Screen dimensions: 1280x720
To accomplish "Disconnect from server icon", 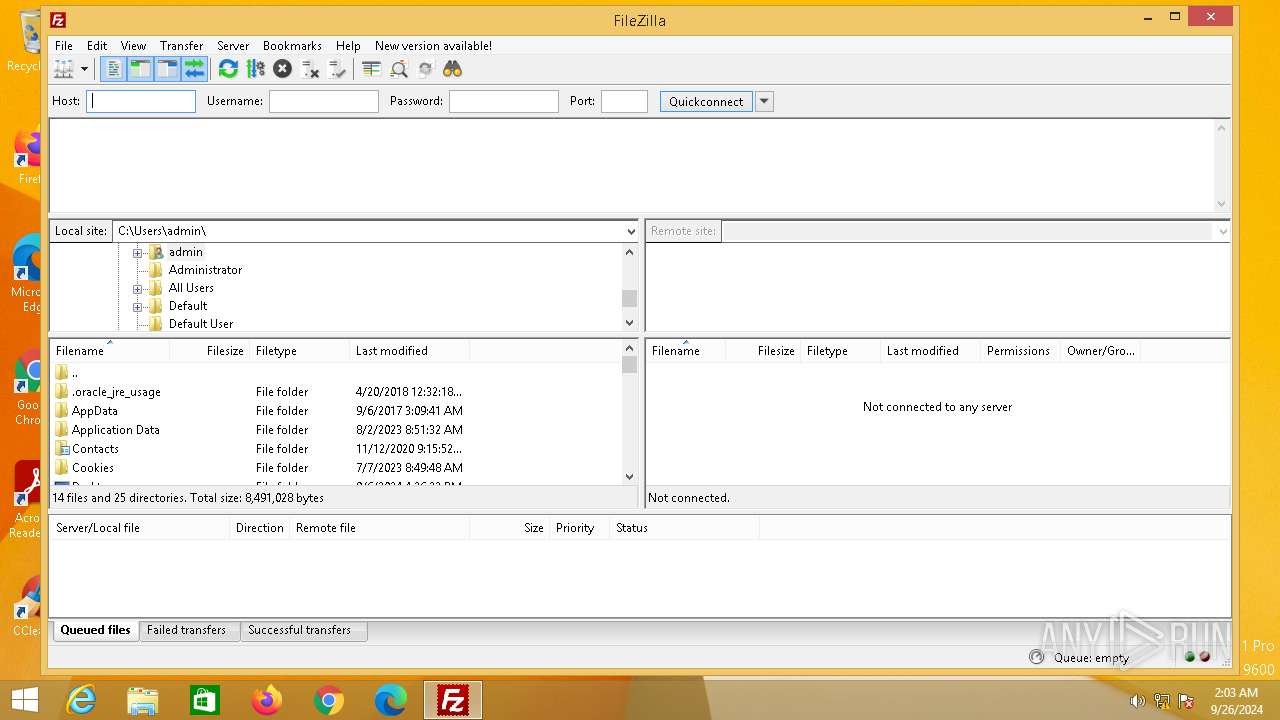I will pyautogui.click(x=310, y=69).
